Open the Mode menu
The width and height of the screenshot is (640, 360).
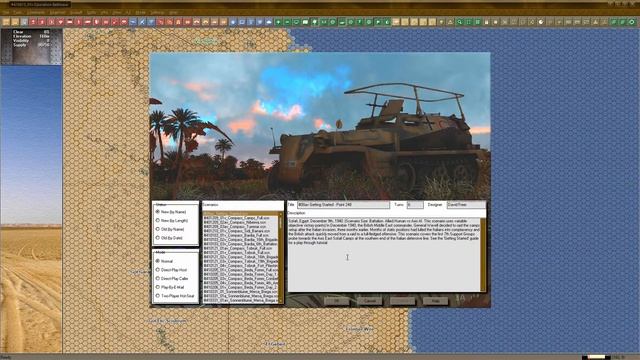(140, 13)
